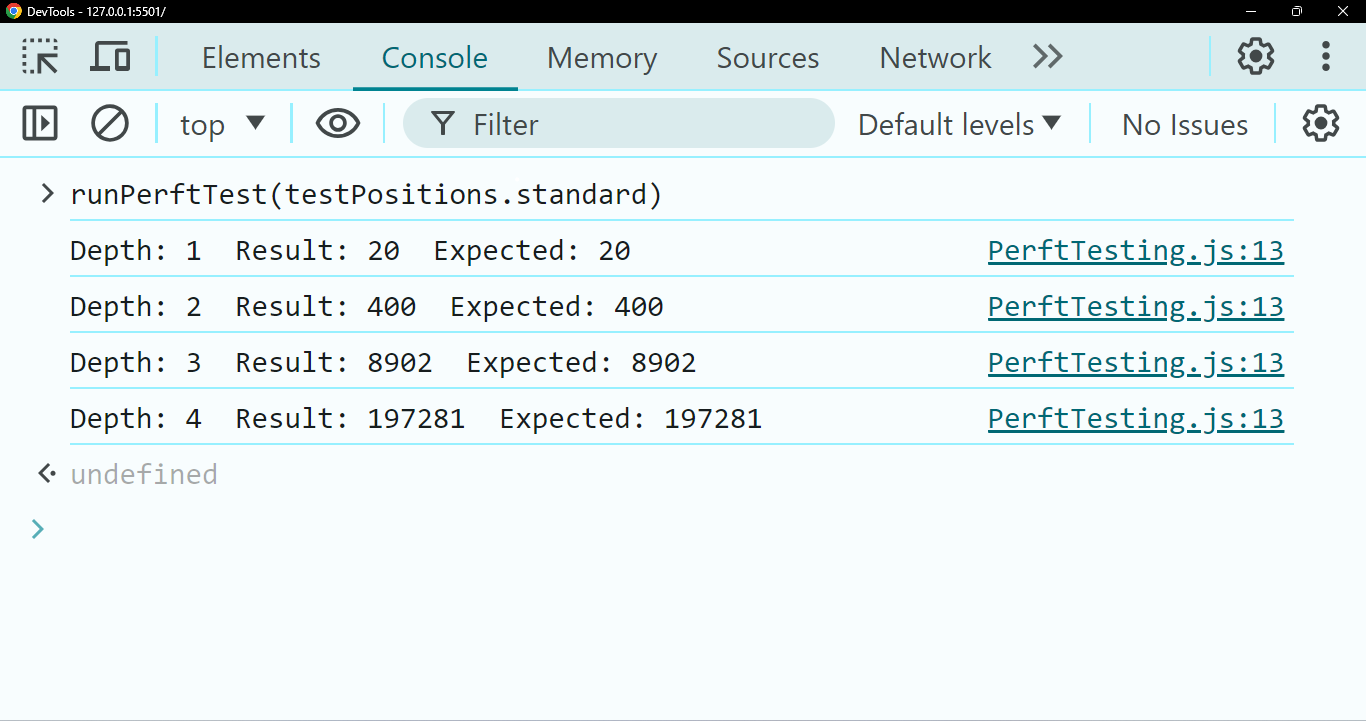Activate the inspect element picker icon
The image size is (1366, 721).
(41, 57)
